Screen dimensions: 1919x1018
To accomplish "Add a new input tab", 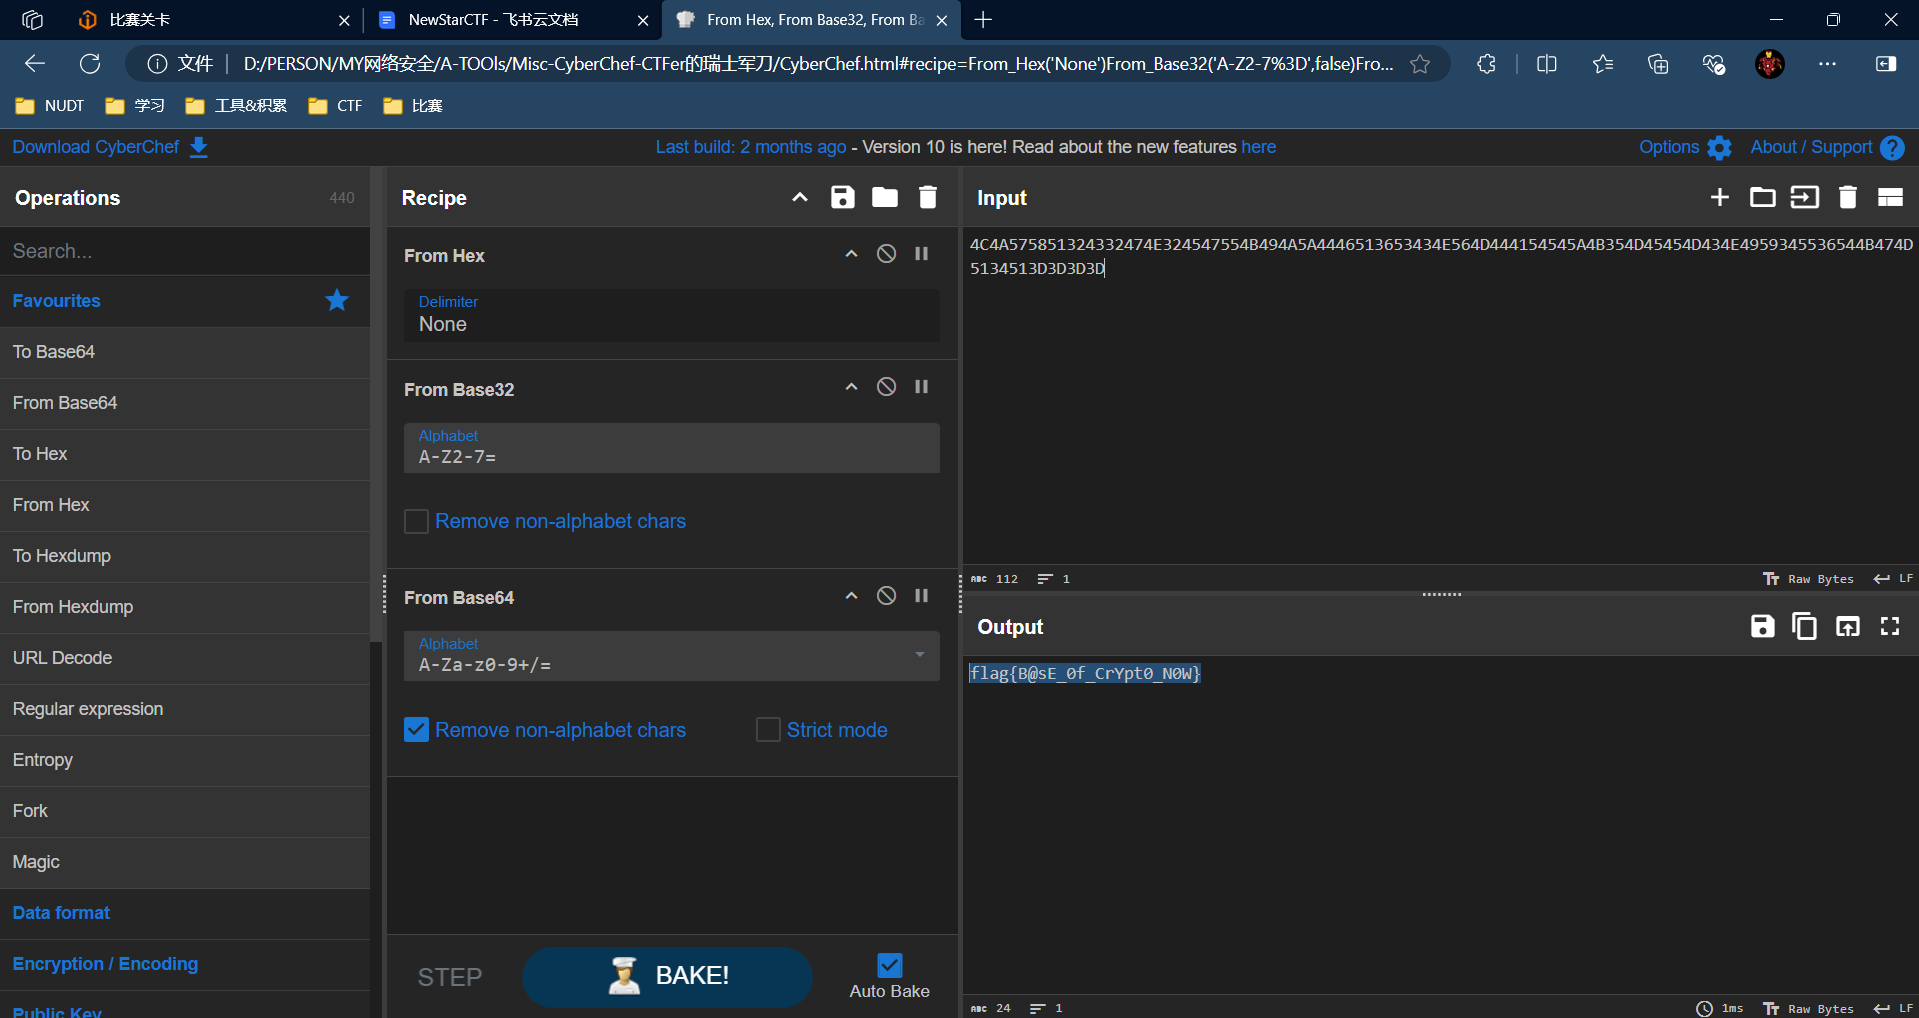I will pyautogui.click(x=1719, y=198).
